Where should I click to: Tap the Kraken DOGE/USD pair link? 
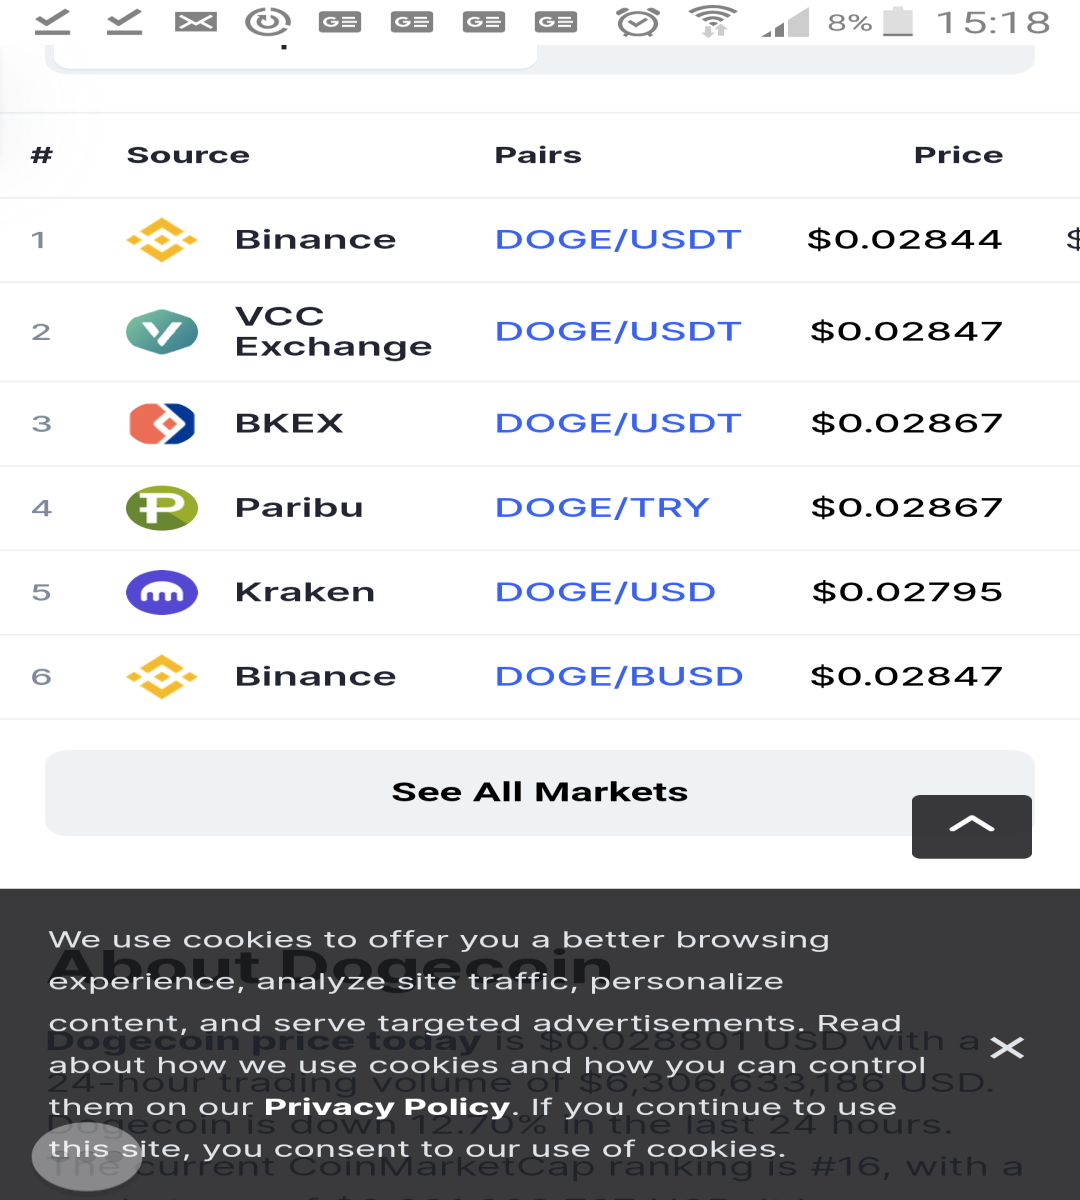point(606,592)
